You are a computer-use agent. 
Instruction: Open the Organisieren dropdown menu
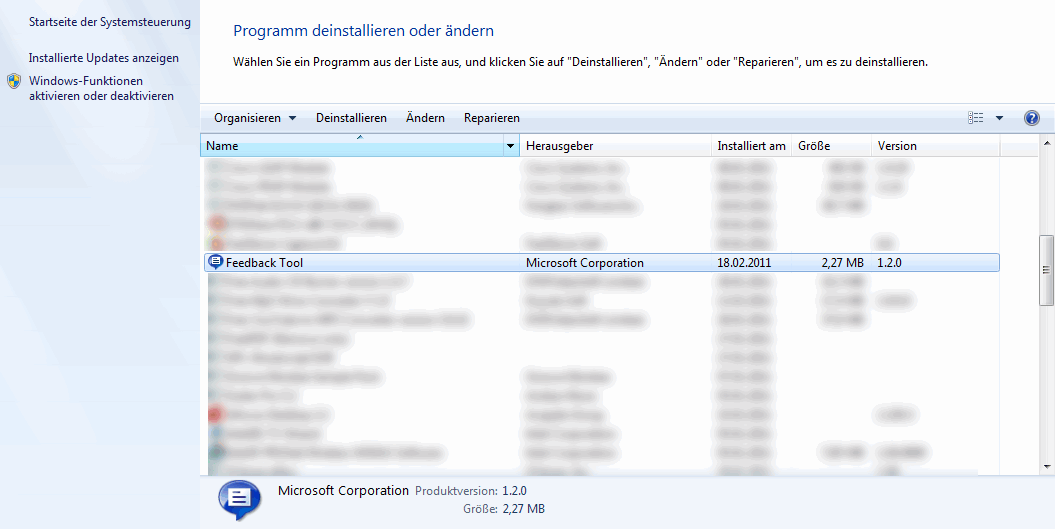pyautogui.click(x=255, y=118)
